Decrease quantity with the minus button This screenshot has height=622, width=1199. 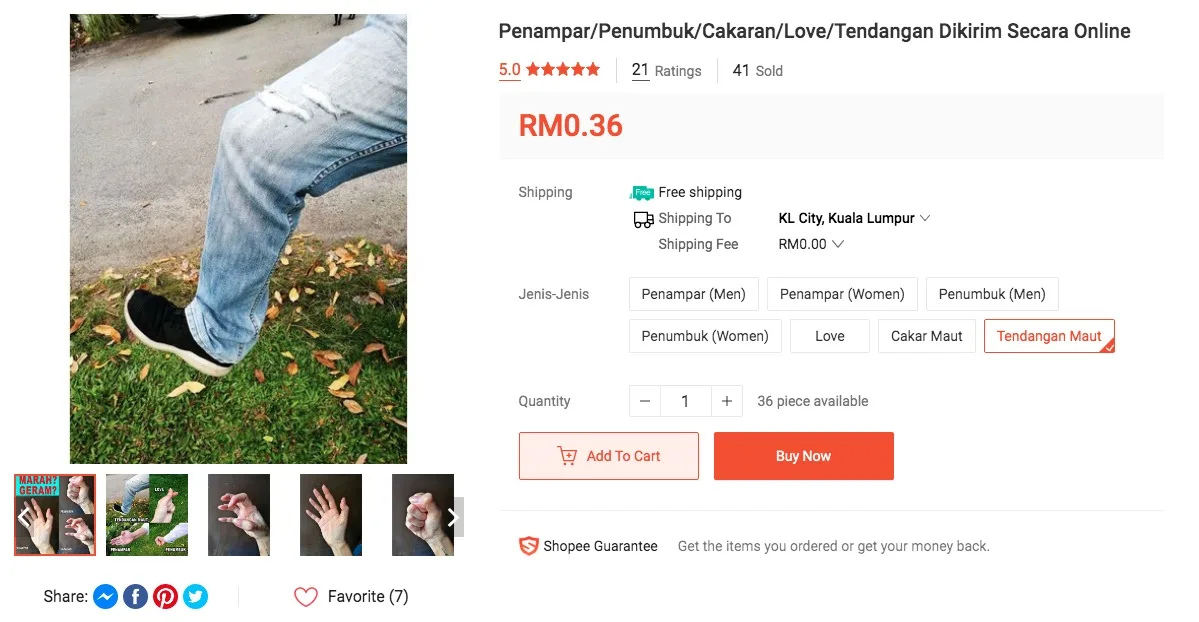[645, 401]
